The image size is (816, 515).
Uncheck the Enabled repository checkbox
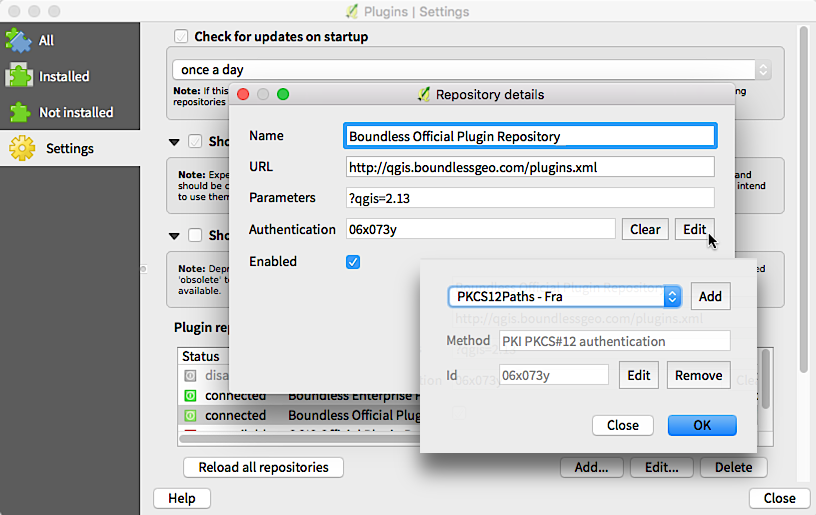[353, 262]
